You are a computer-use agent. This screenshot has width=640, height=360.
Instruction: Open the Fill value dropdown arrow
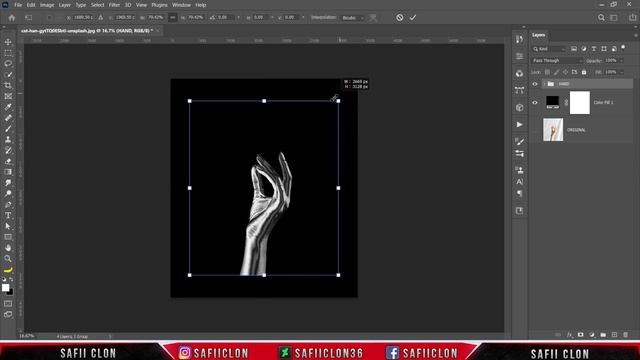pyautogui.click(x=622, y=72)
